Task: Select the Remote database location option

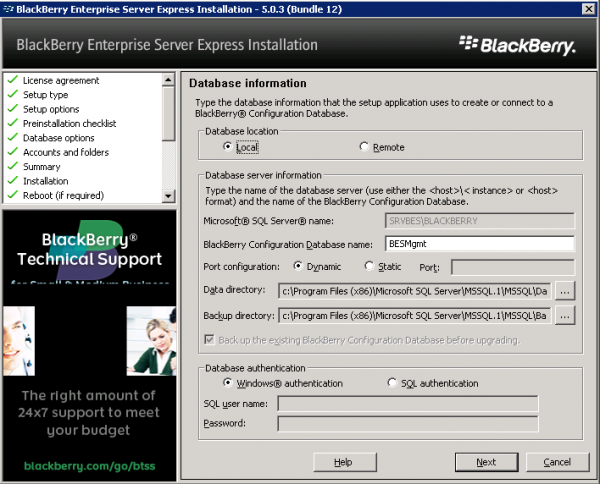Action: tap(364, 147)
